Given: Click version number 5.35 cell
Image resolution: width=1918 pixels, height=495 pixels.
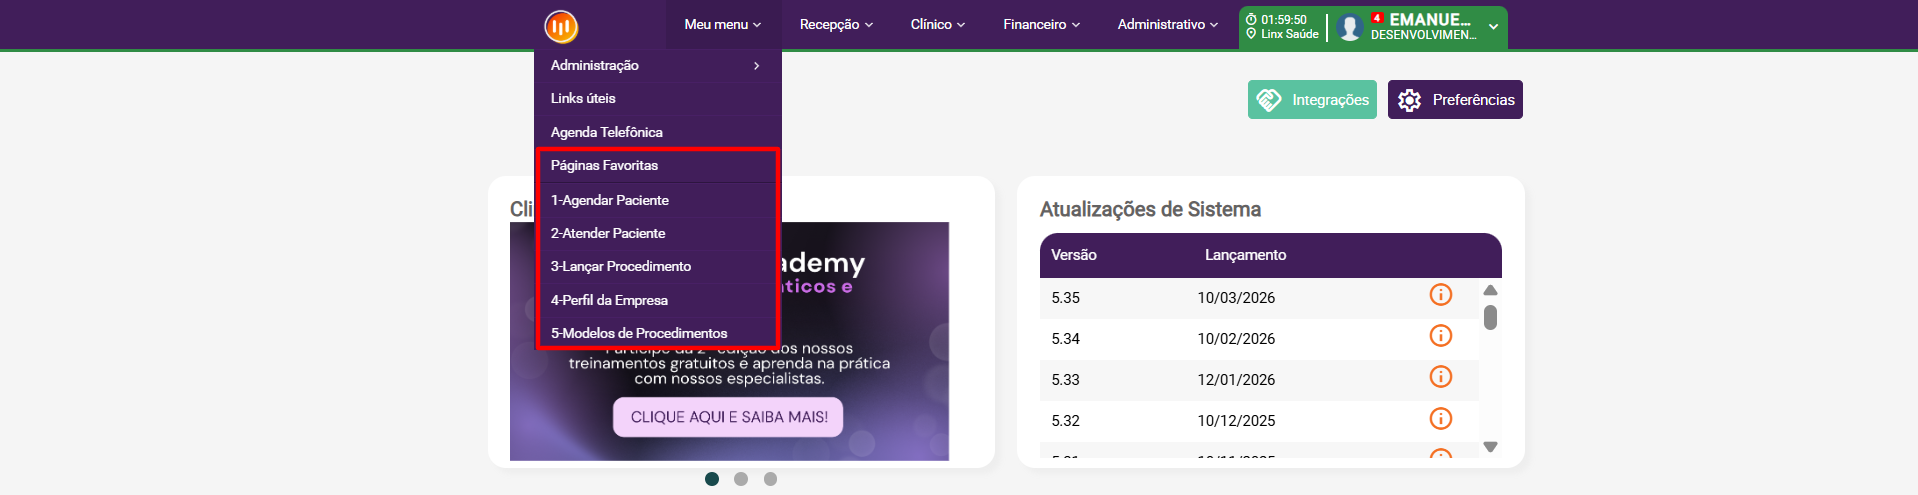Looking at the screenshot, I should tap(1065, 298).
